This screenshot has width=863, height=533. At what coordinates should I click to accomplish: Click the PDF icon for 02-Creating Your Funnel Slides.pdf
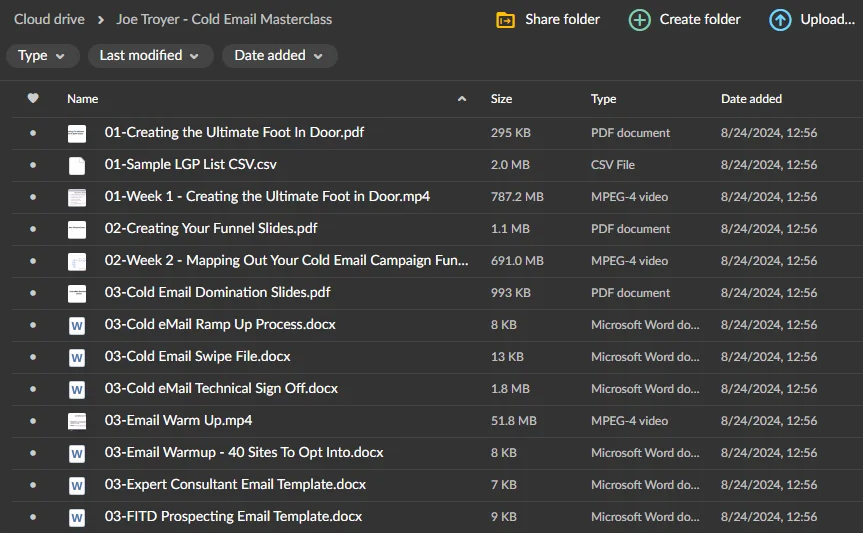coord(77,229)
